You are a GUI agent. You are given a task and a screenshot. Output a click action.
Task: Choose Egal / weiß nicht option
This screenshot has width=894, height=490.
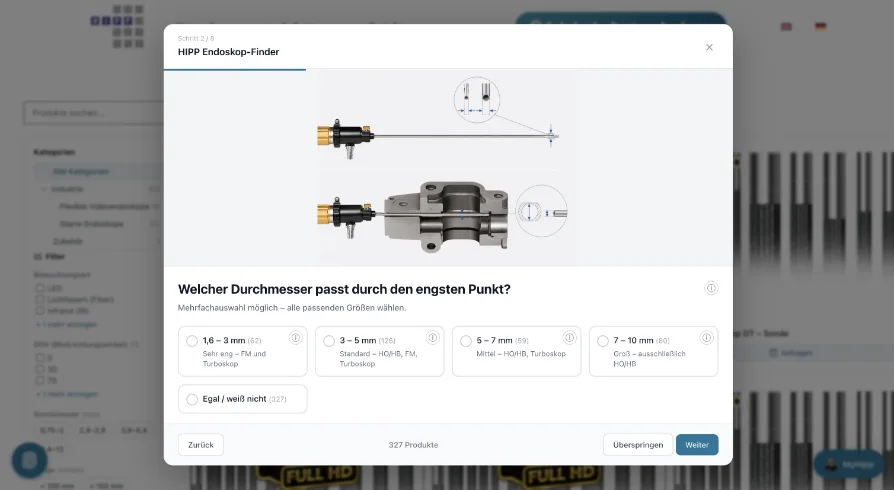coord(242,399)
